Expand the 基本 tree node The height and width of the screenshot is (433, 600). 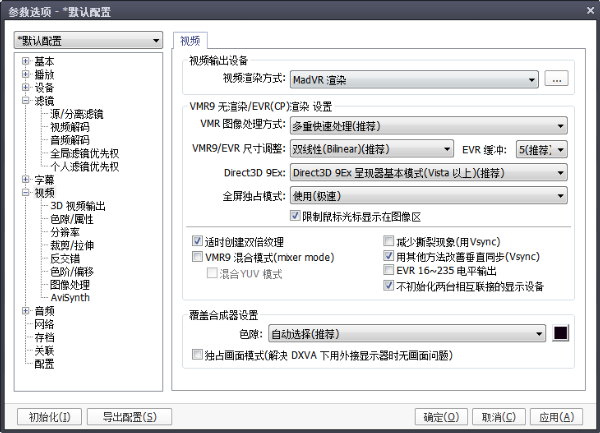(x=25, y=62)
